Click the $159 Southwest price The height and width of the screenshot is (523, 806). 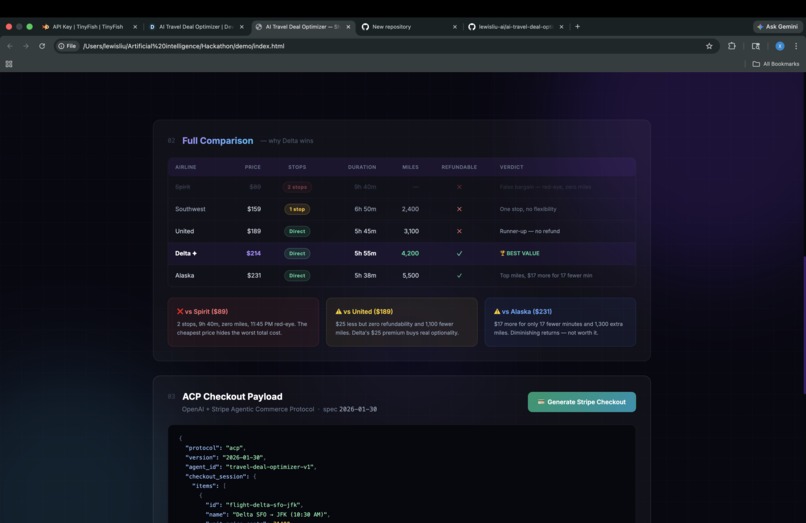(254, 209)
